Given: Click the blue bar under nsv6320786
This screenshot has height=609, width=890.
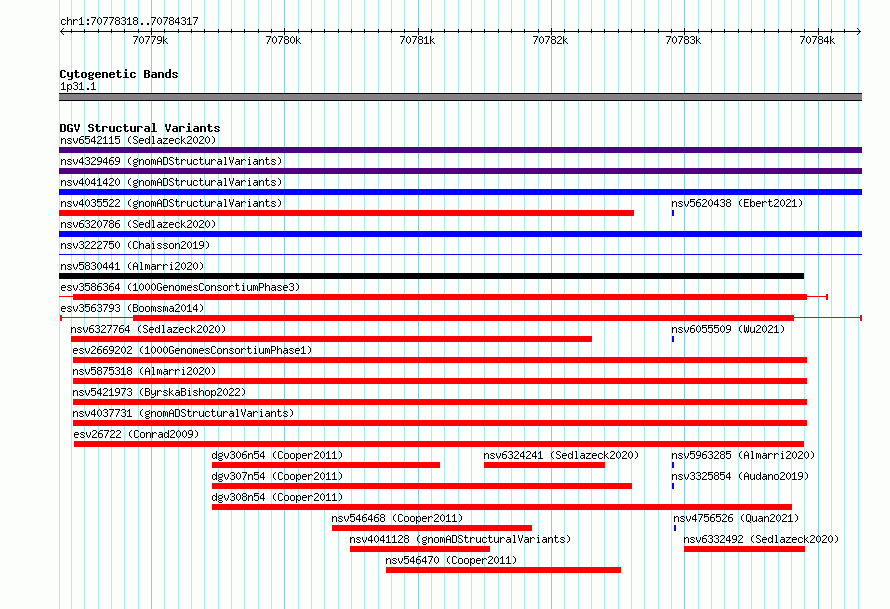Looking at the screenshot, I should pyautogui.click(x=460, y=234).
